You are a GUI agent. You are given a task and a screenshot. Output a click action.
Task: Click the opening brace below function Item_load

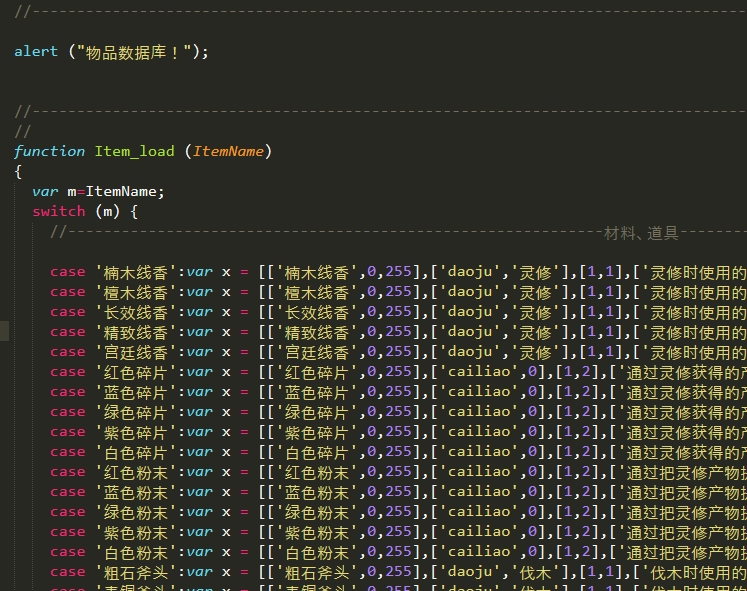[x=18, y=171]
